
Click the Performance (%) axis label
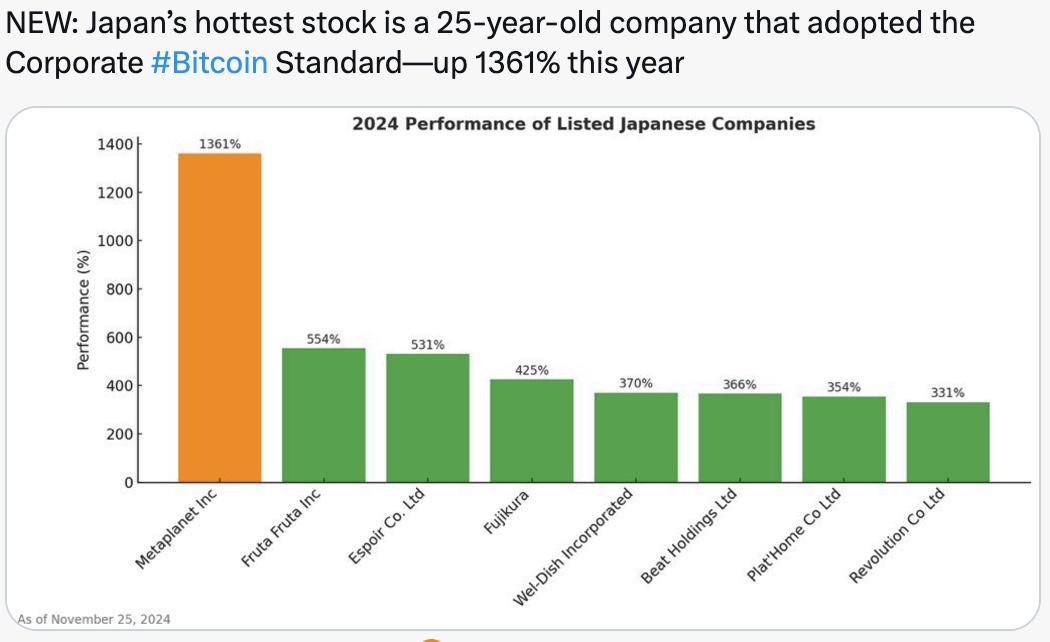tap(83, 310)
